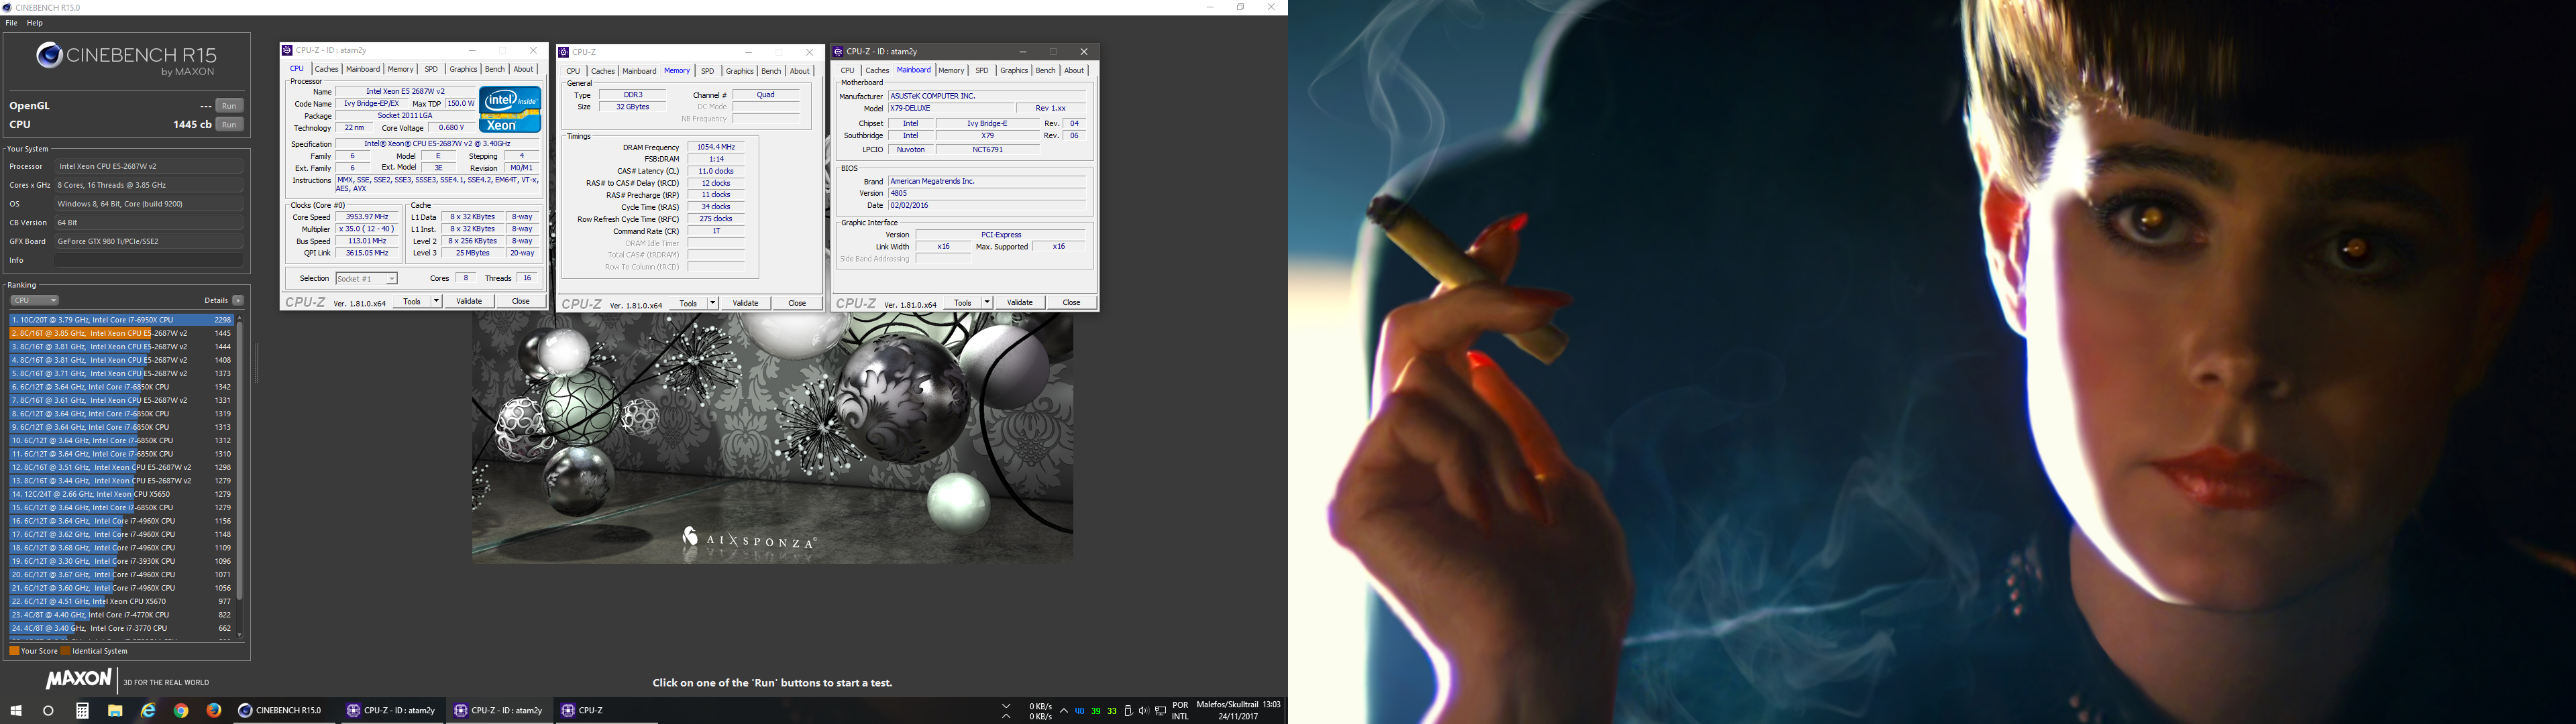This screenshot has height=724, width=2576.
Task: Open Caches tab in left CPU-Z window
Action: 327,69
